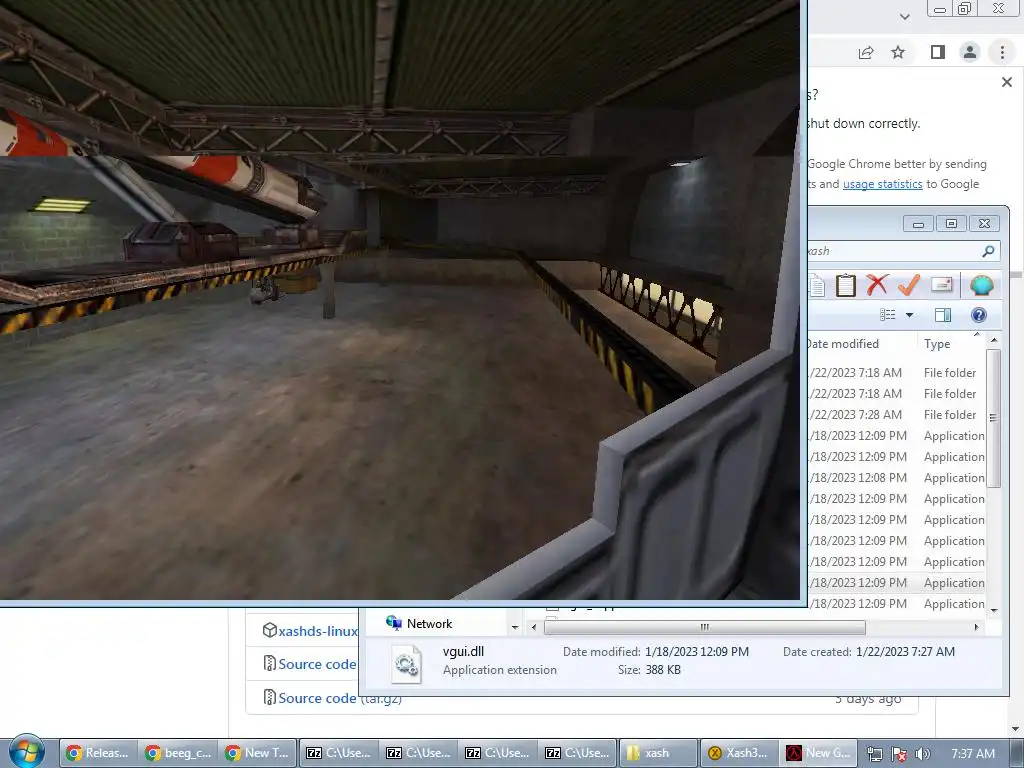Screen dimensions: 1024x768
Task: Click the change view list icon
Action: 888,315
